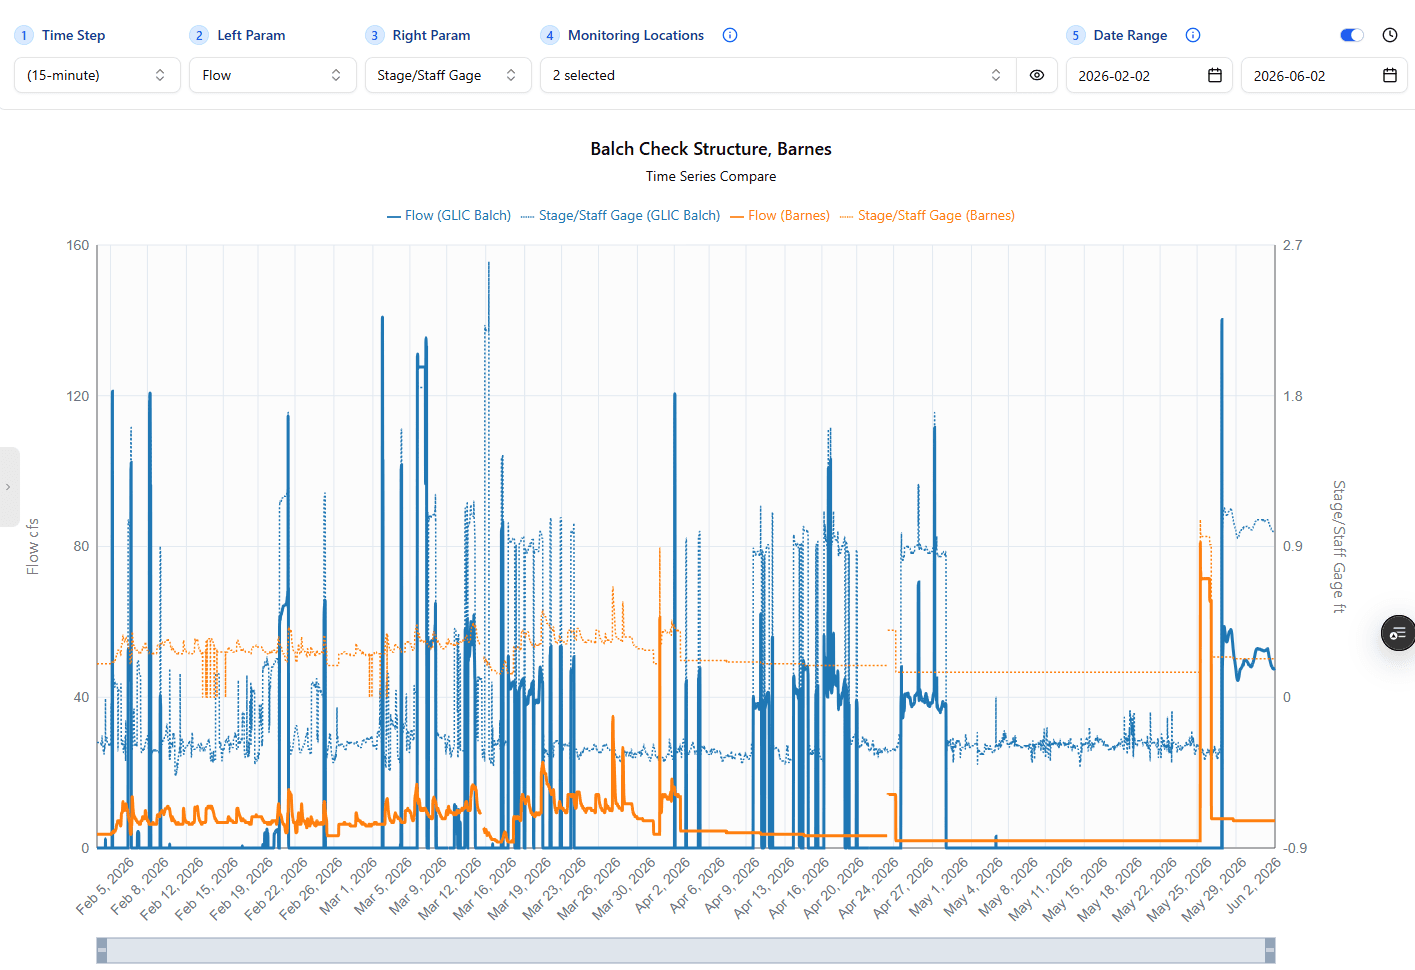1415x970 pixels.
Task: Open the clock history icon
Action: coord(1390,35)
